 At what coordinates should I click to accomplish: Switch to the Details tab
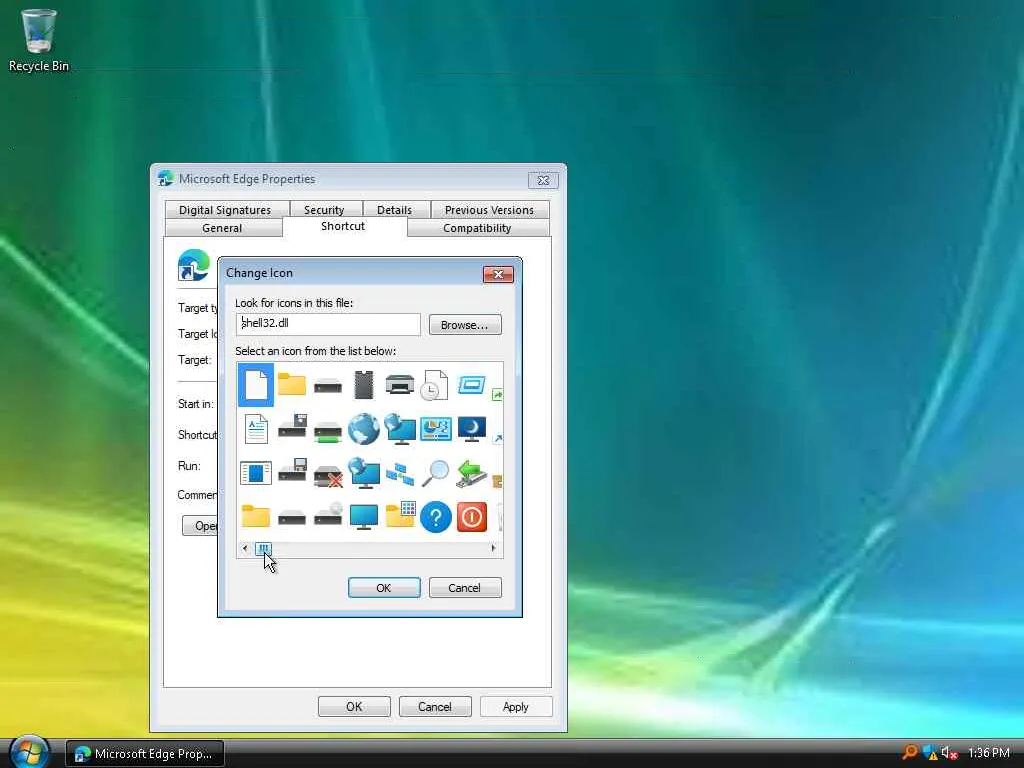394,210
